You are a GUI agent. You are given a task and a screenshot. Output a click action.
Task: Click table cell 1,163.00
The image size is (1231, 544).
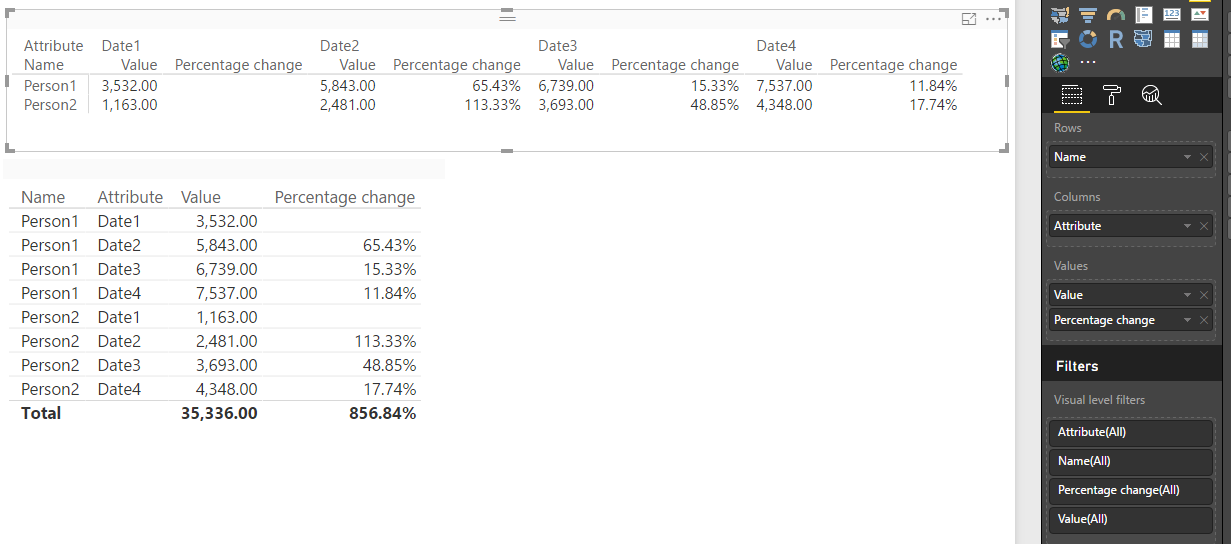[227, 317]
